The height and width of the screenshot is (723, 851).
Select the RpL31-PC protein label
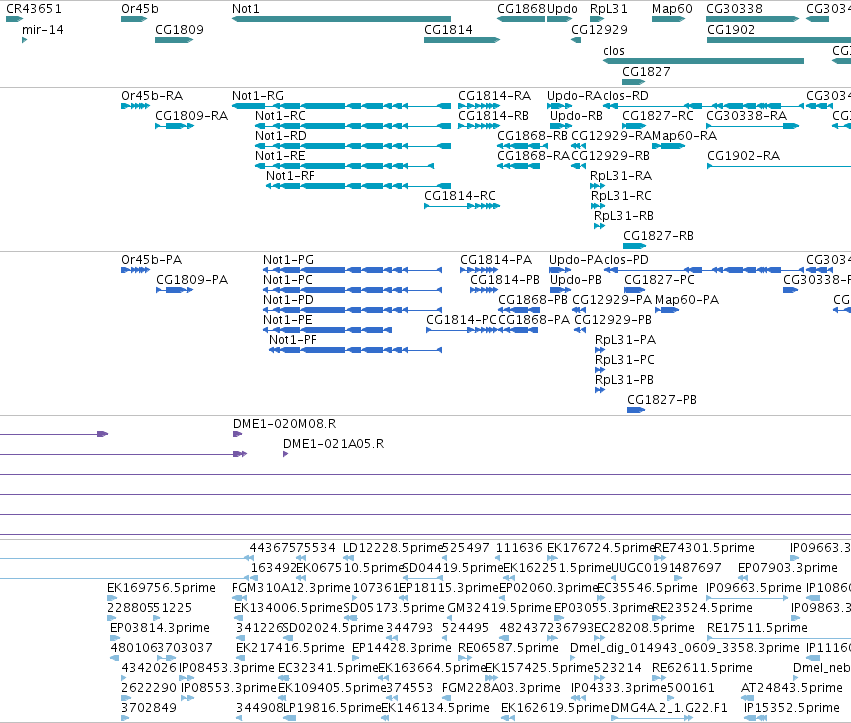pyautogui.click(x=625, y=360)
